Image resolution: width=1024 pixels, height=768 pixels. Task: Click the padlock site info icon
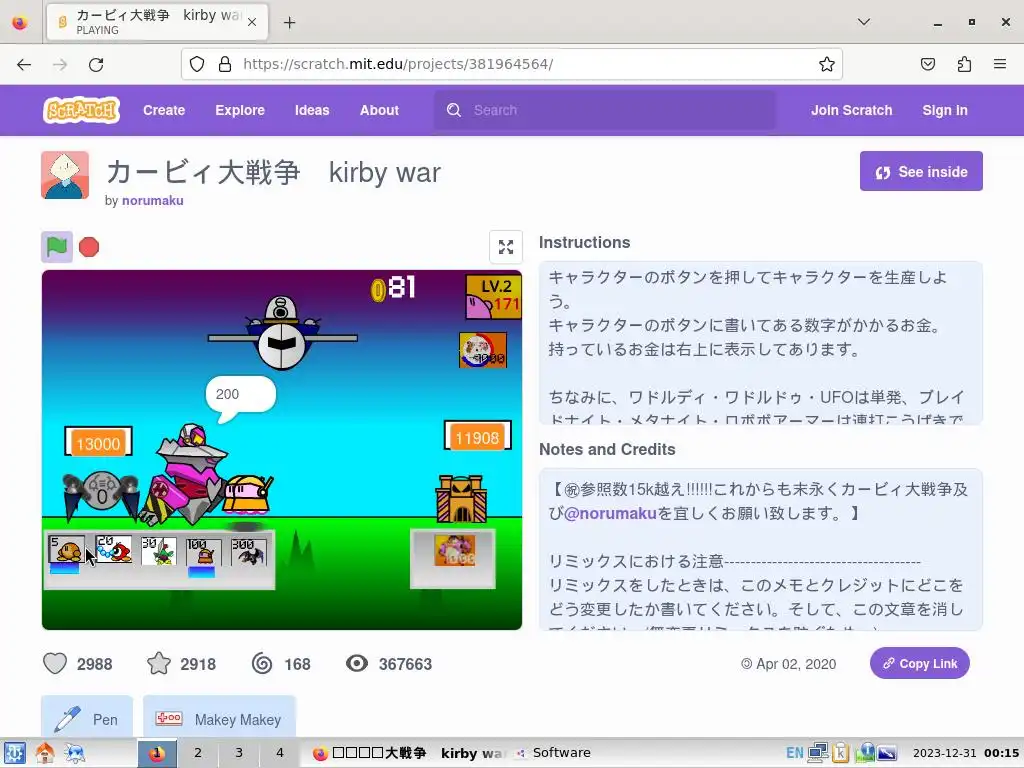point(225,64)
